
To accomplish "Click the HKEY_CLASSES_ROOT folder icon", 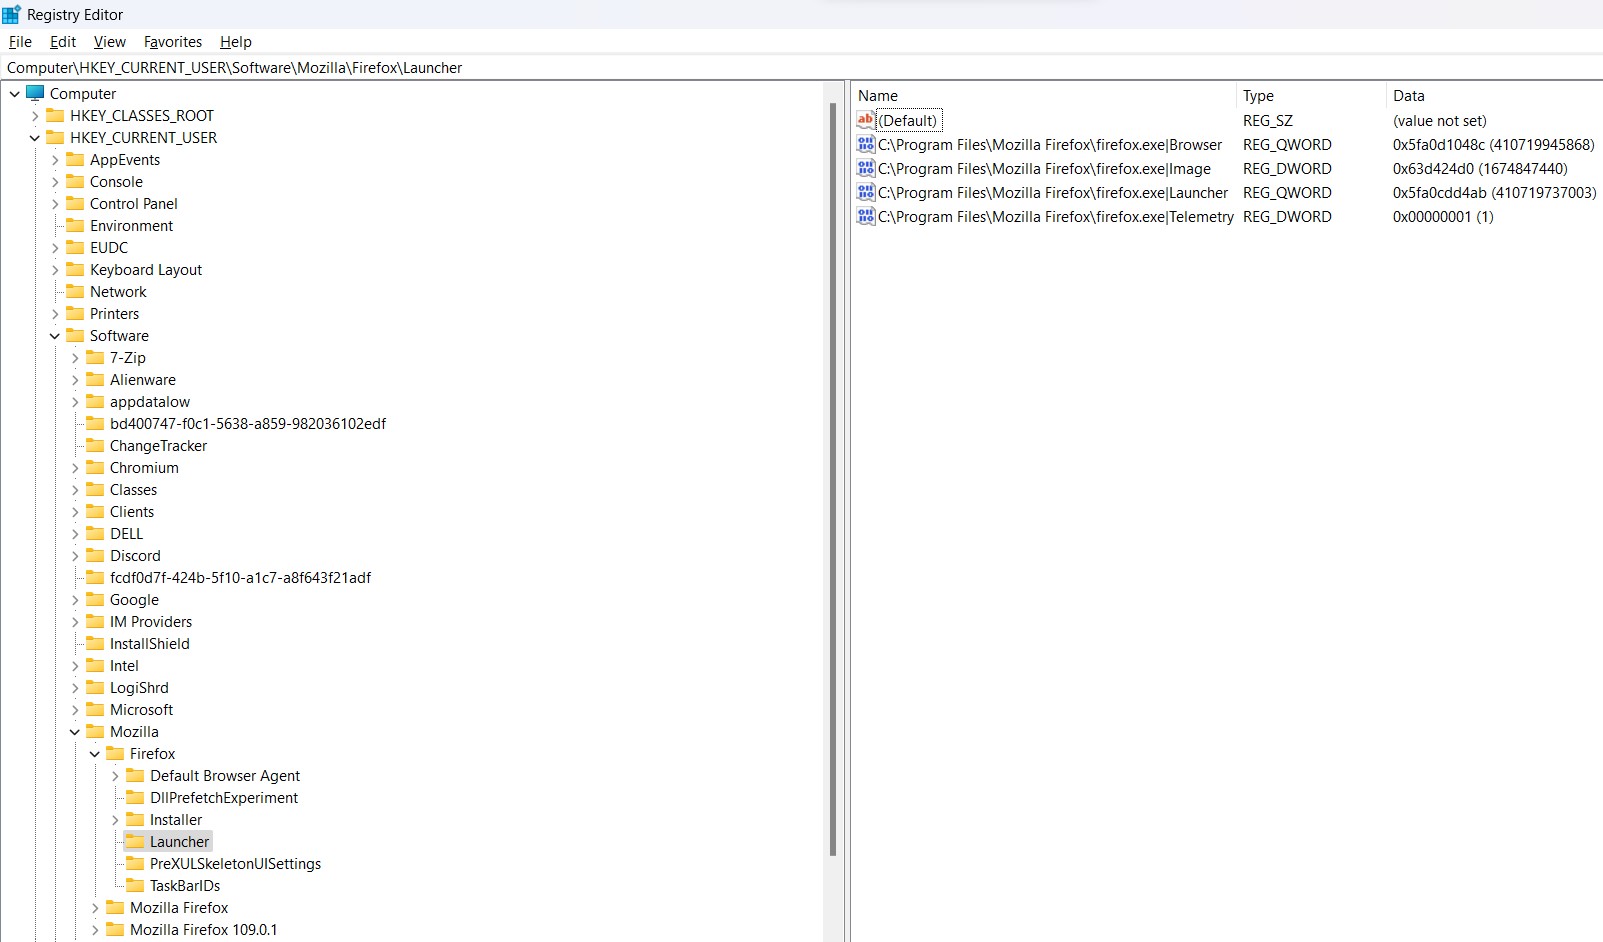I will point(55,115).
